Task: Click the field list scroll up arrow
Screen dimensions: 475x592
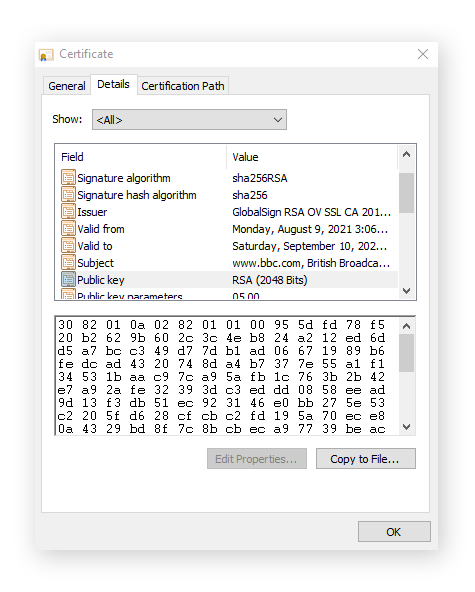Action: coord(406,154)
